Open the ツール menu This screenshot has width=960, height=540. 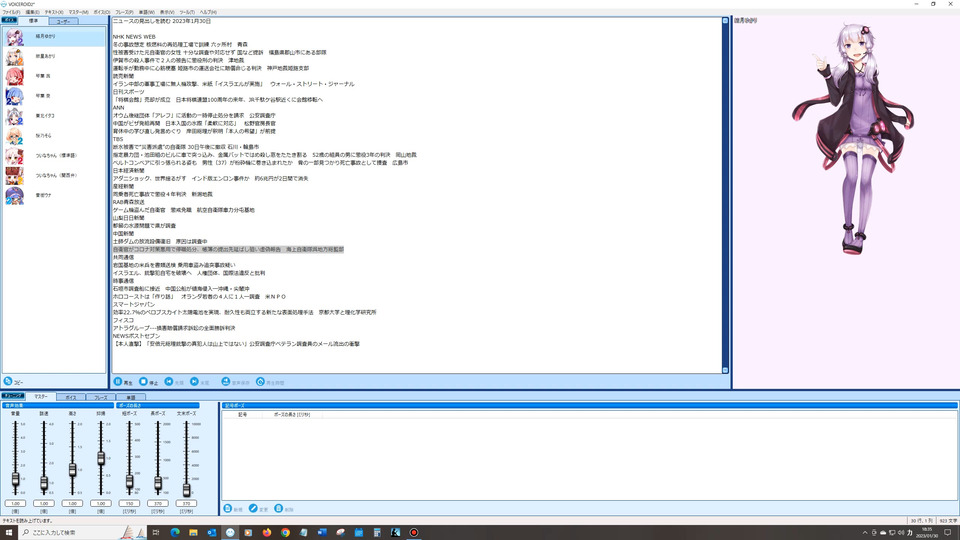(187, 12)
